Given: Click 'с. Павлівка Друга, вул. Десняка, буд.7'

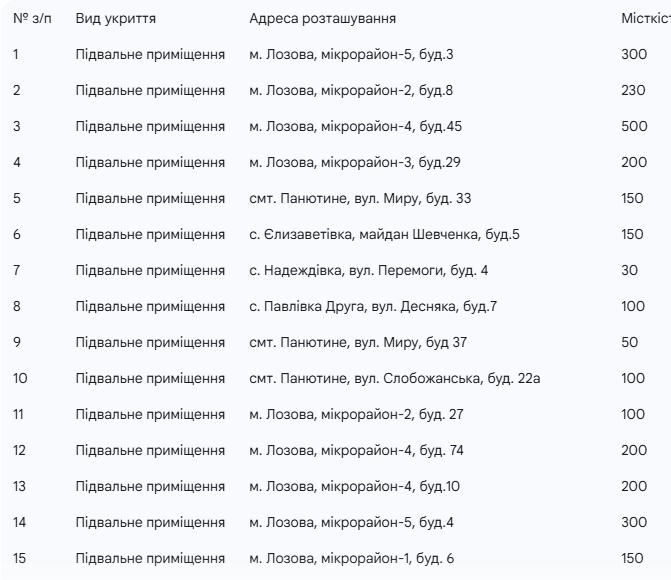Looking at the screenshot, I should tap(373, 306).
